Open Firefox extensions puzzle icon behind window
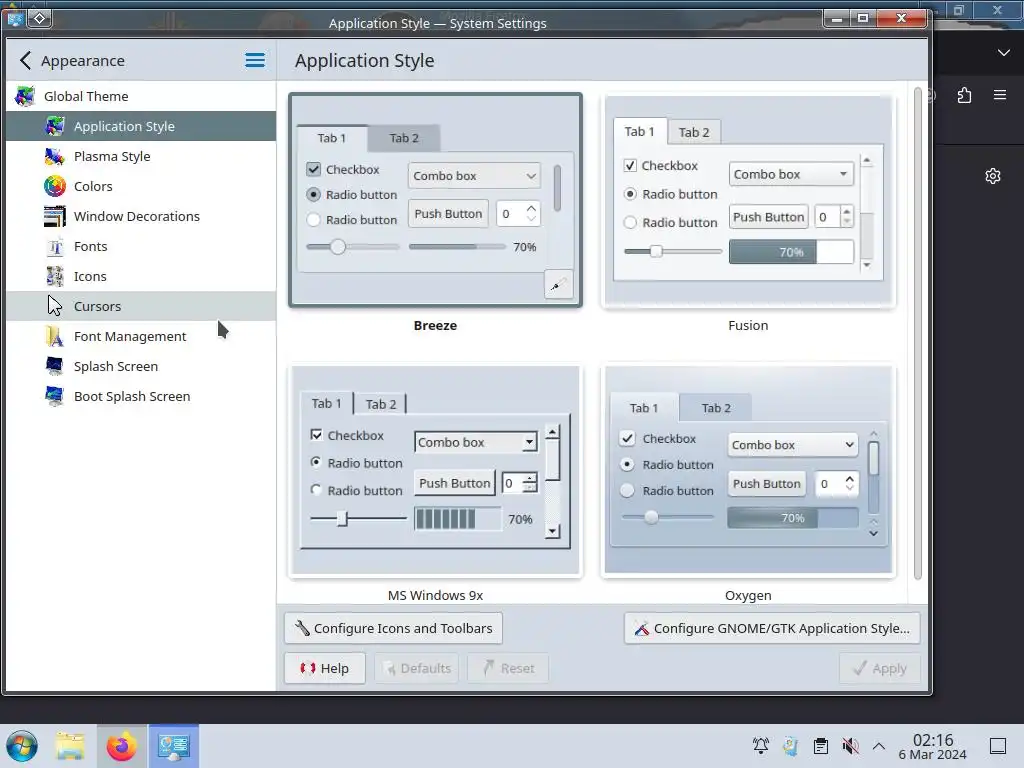This screenshot has width=1024, height=768. point(965,95)
